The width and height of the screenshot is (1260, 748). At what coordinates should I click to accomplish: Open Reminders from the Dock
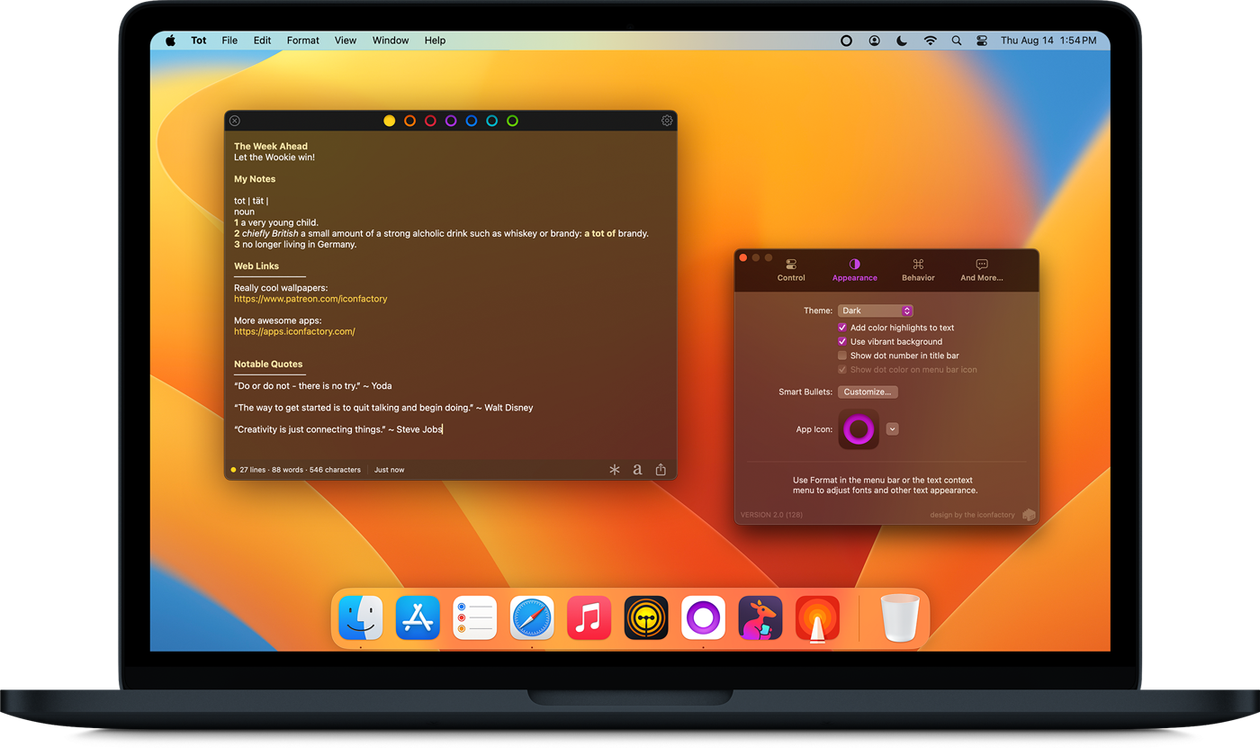pos(475,618)
